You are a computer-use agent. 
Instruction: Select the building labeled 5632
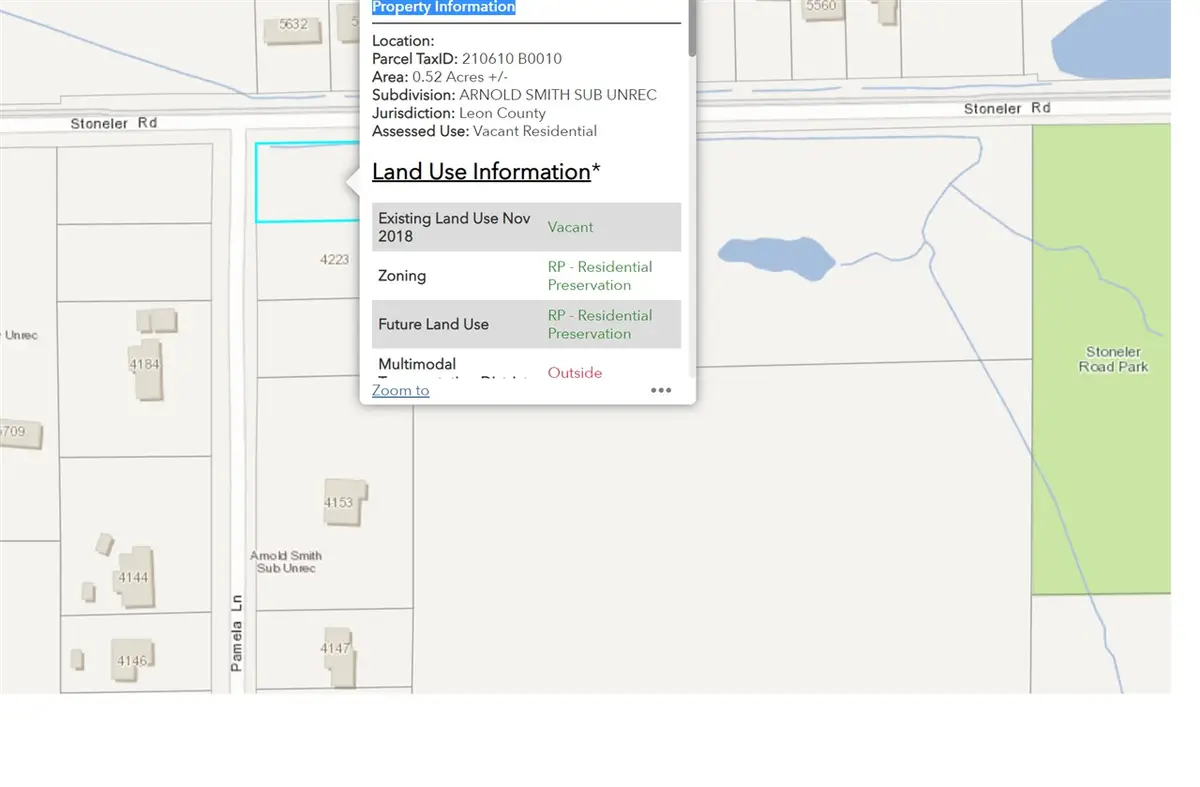(x=292, y=26)
